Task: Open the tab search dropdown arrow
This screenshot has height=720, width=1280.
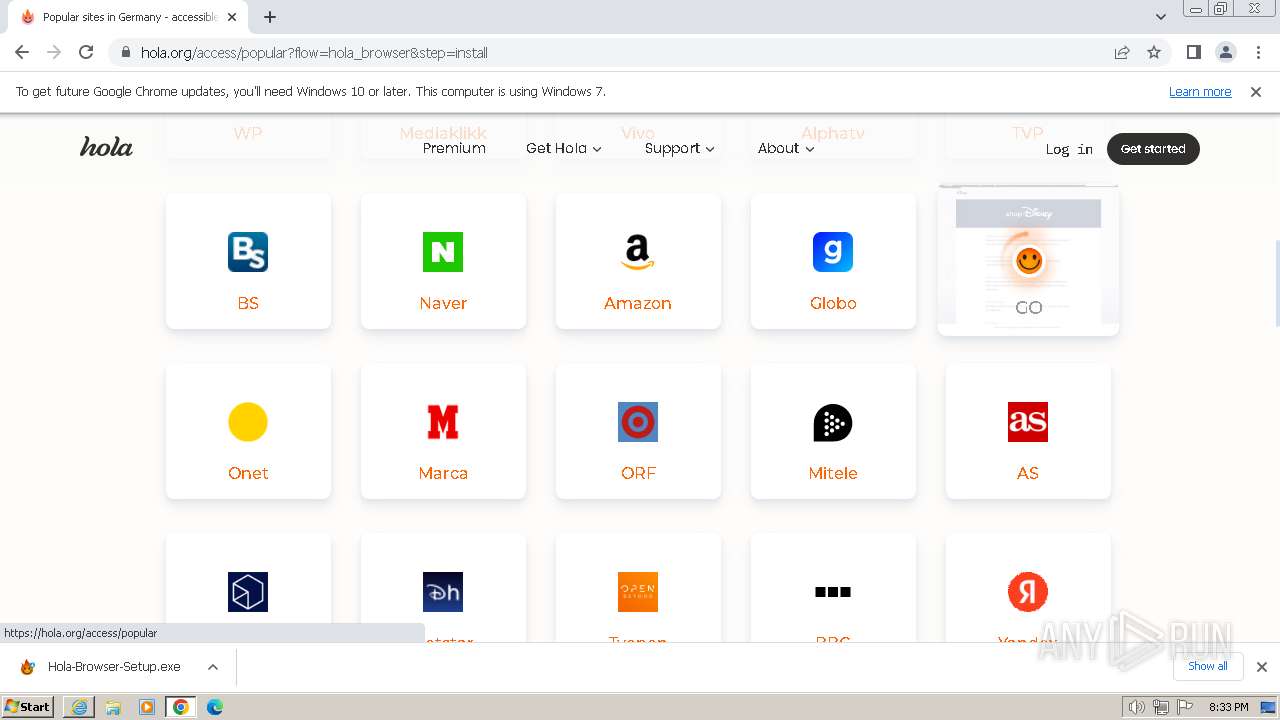Action: [x=1161, y=17]
